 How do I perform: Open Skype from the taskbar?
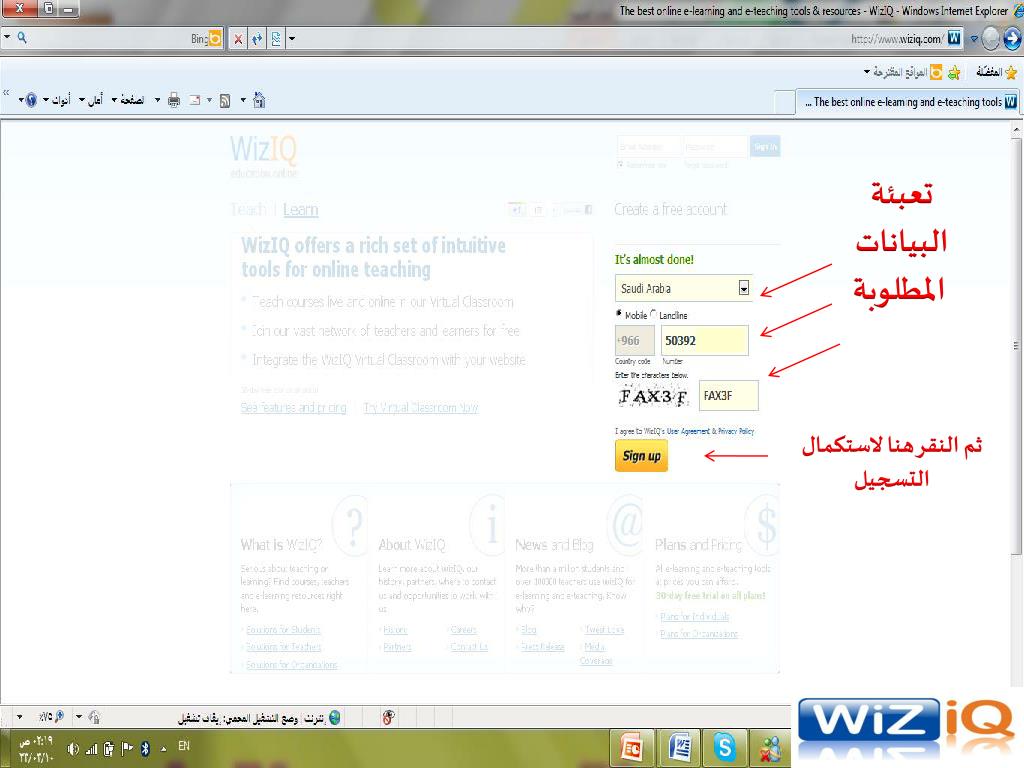724,748
